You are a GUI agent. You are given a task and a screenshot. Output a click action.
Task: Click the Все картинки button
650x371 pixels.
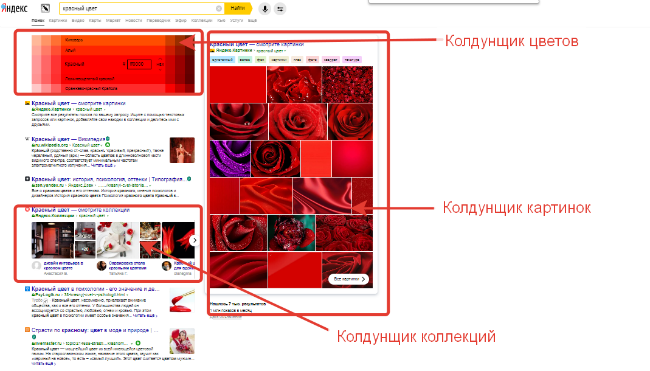click(x=349, y=279)
